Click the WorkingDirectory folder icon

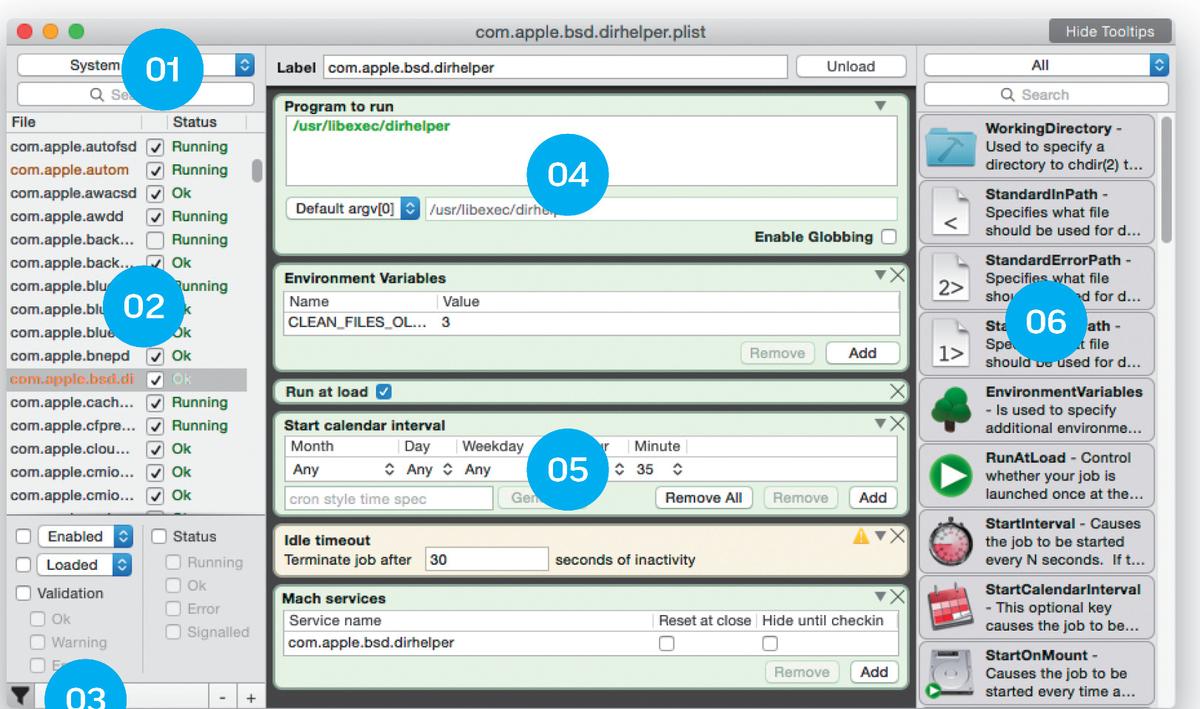950,146
